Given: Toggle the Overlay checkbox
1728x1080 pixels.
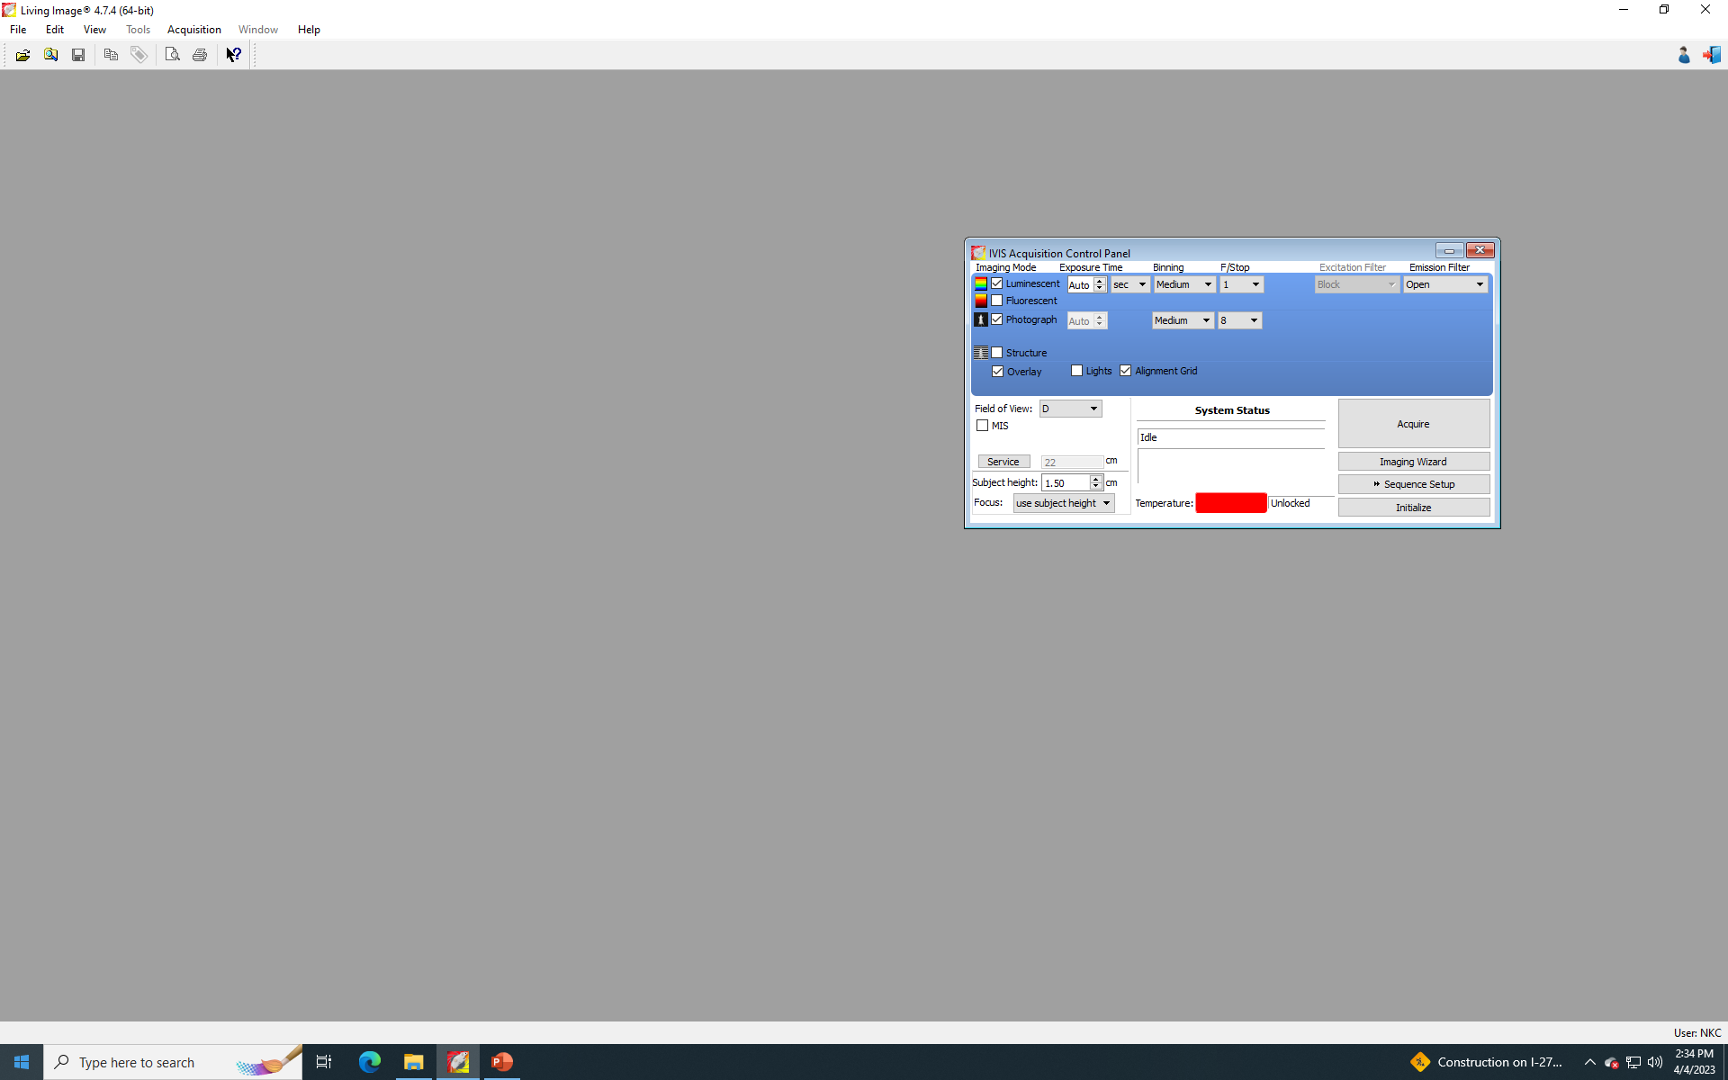Looking at the screenshot, I should click(998, 372).
